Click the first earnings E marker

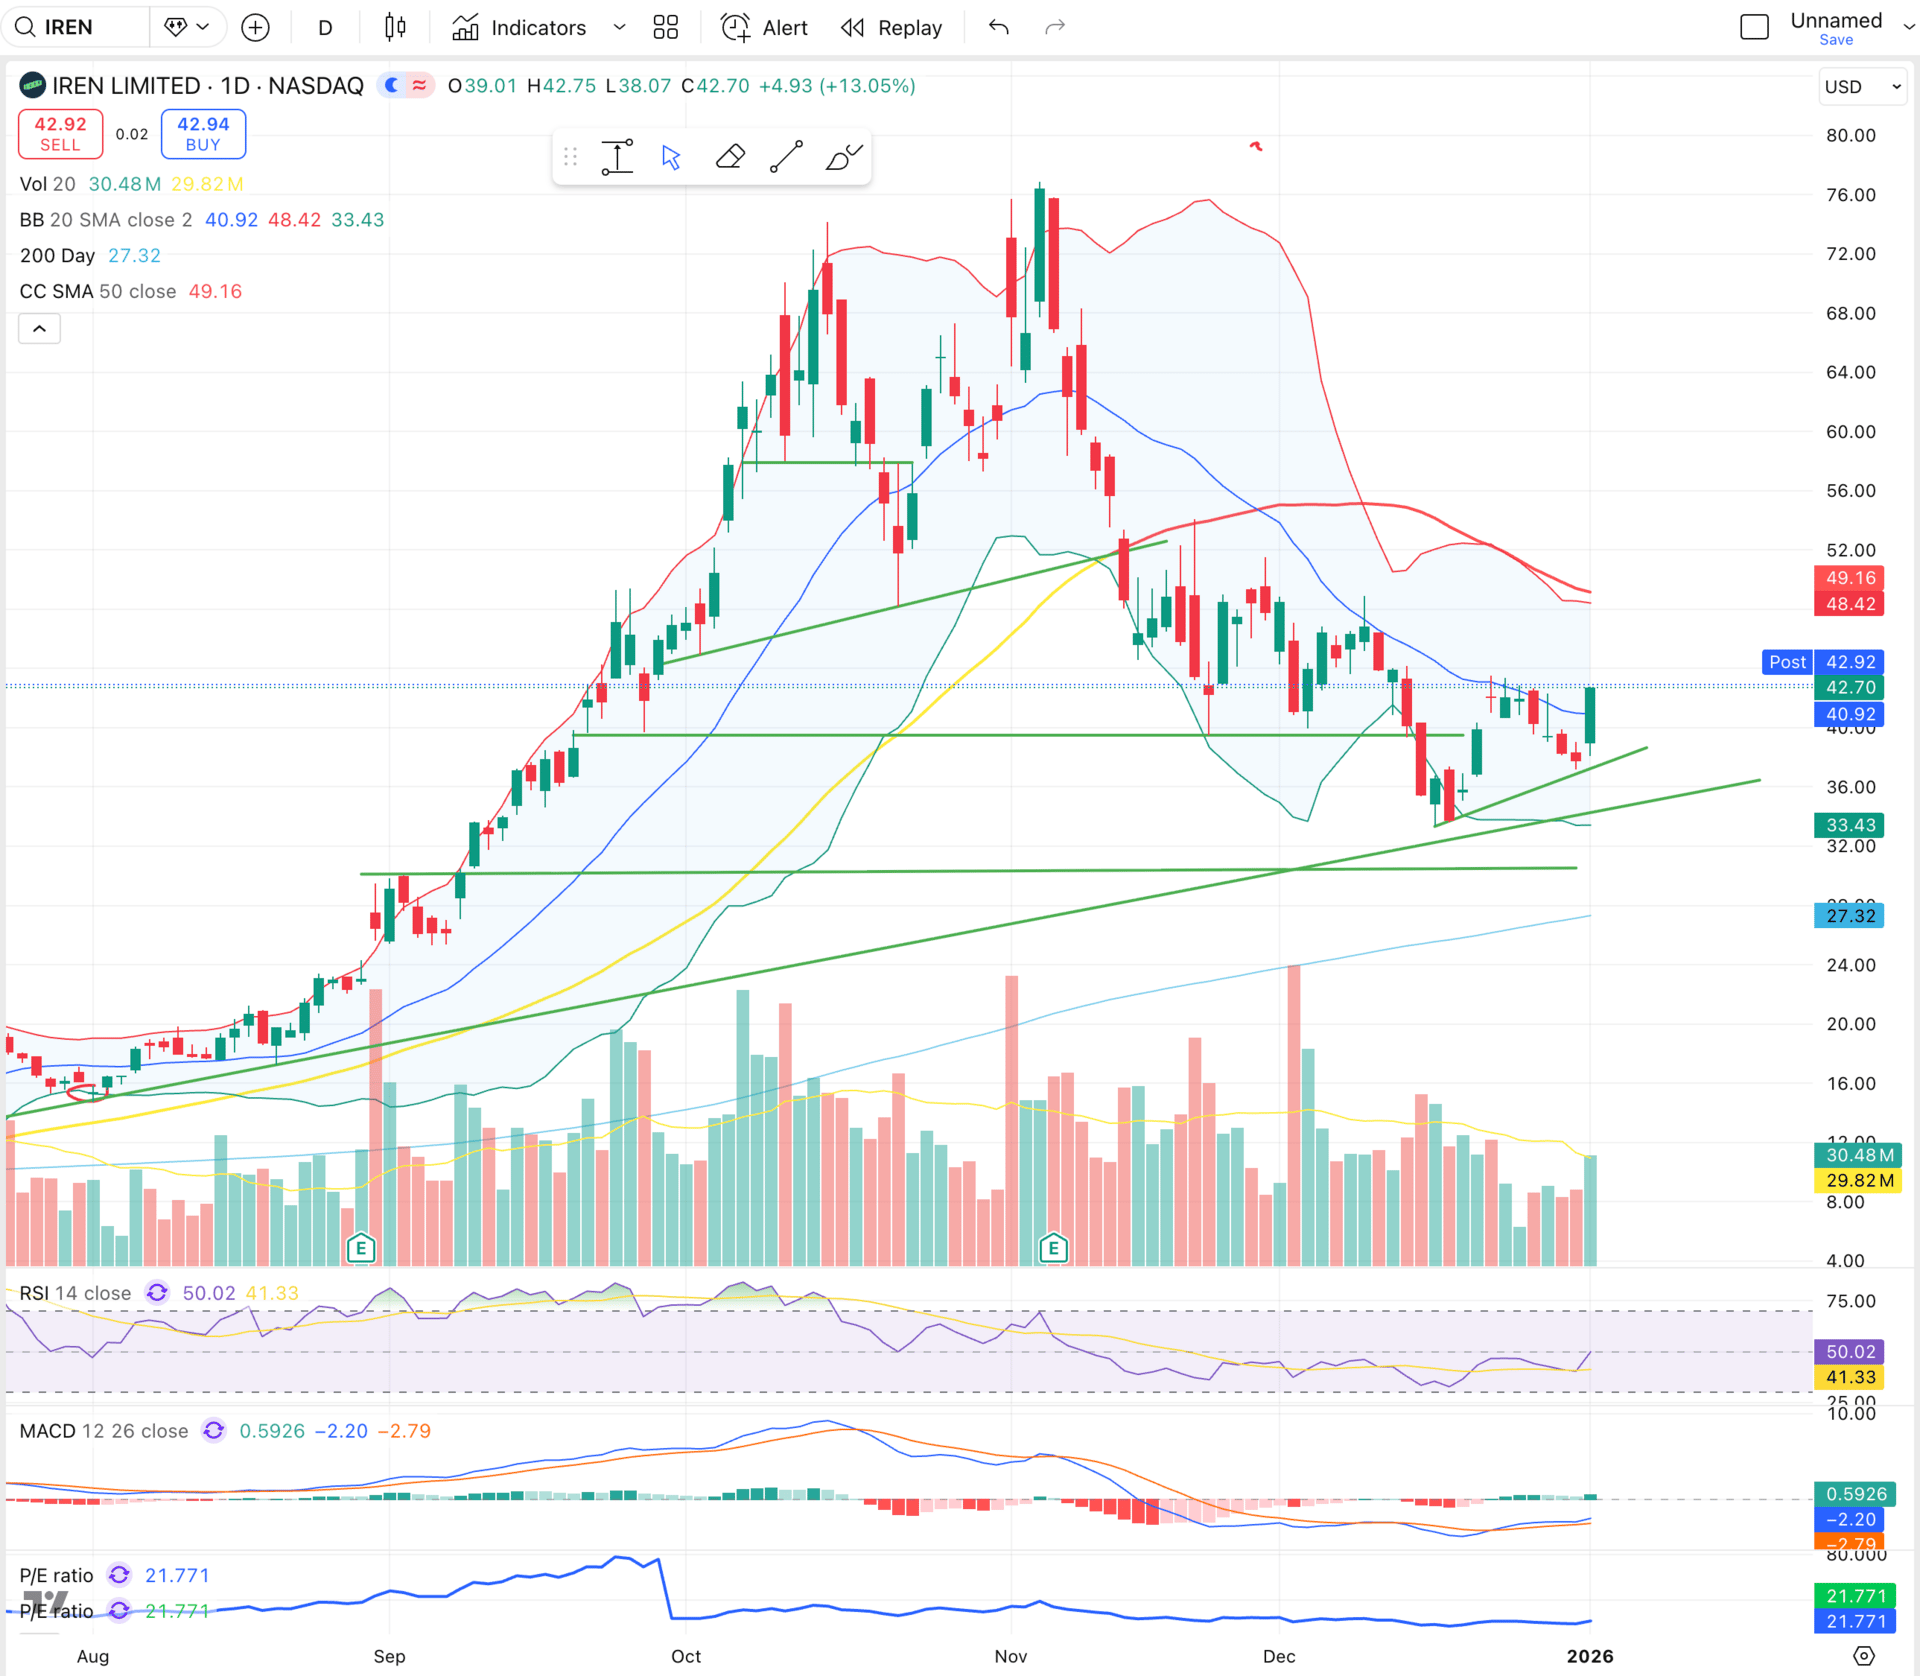click(361, 1248)
